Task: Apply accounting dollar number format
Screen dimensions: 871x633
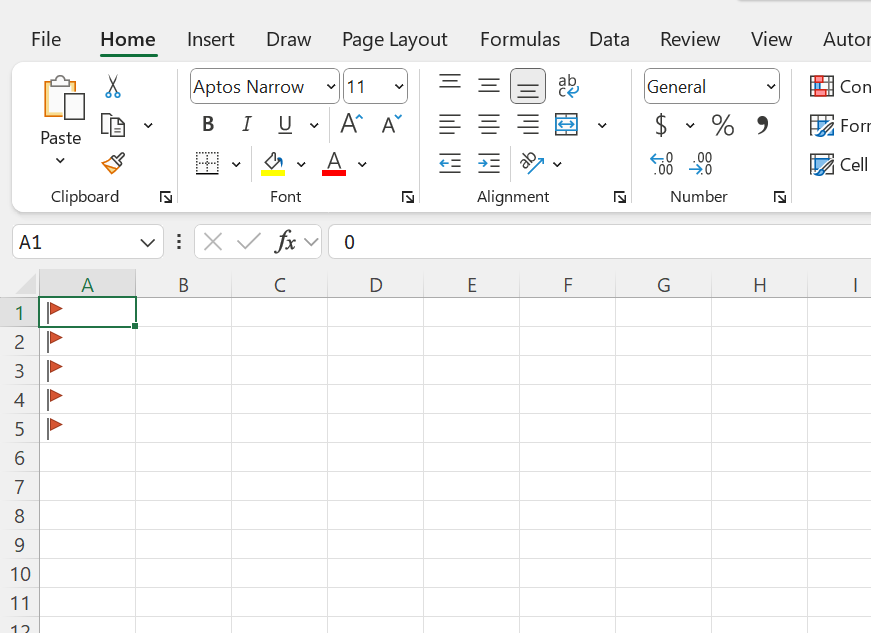Action: [x=660, y=124]
